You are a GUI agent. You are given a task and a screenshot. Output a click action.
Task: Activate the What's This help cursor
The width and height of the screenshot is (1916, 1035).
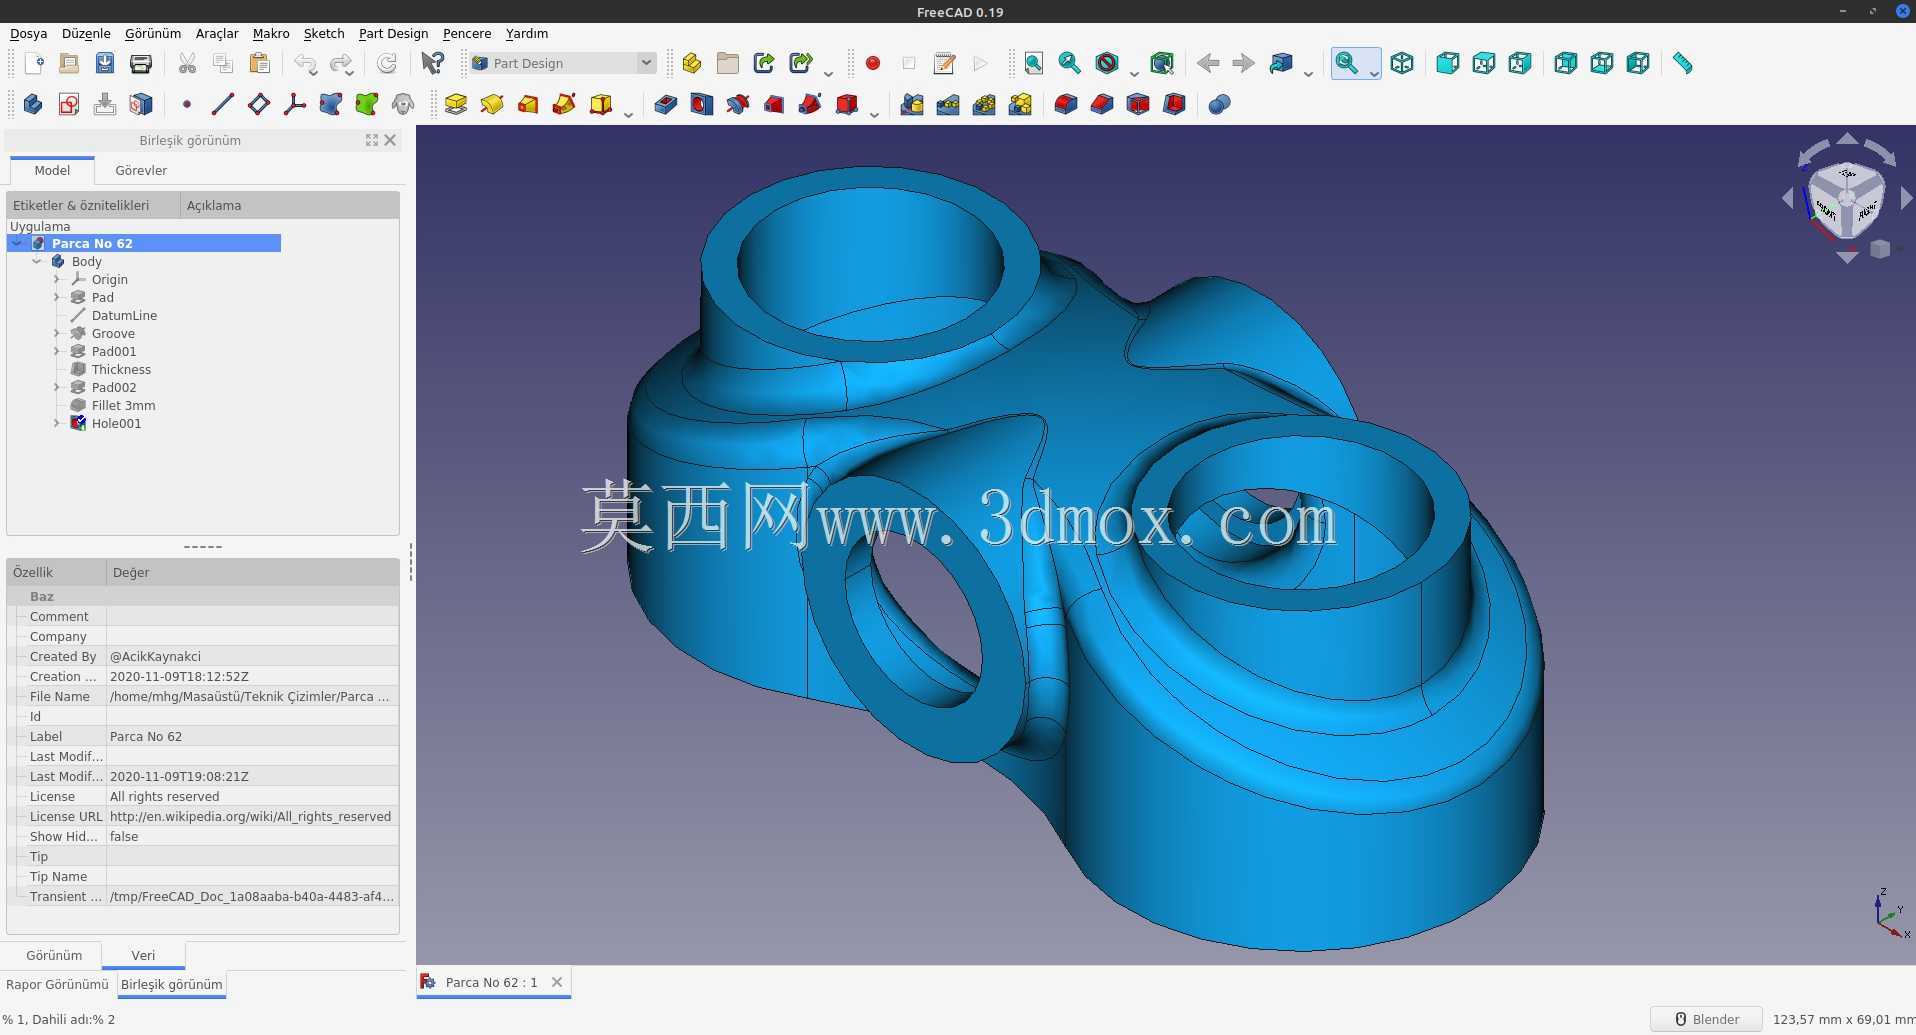pyautogui.click(x=432, y=63)
